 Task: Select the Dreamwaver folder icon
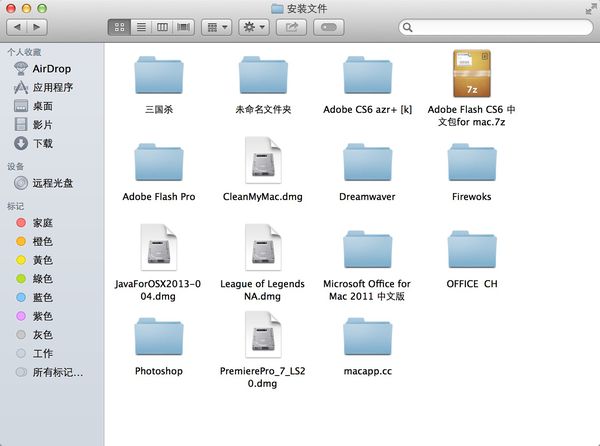tap(368, 163)
